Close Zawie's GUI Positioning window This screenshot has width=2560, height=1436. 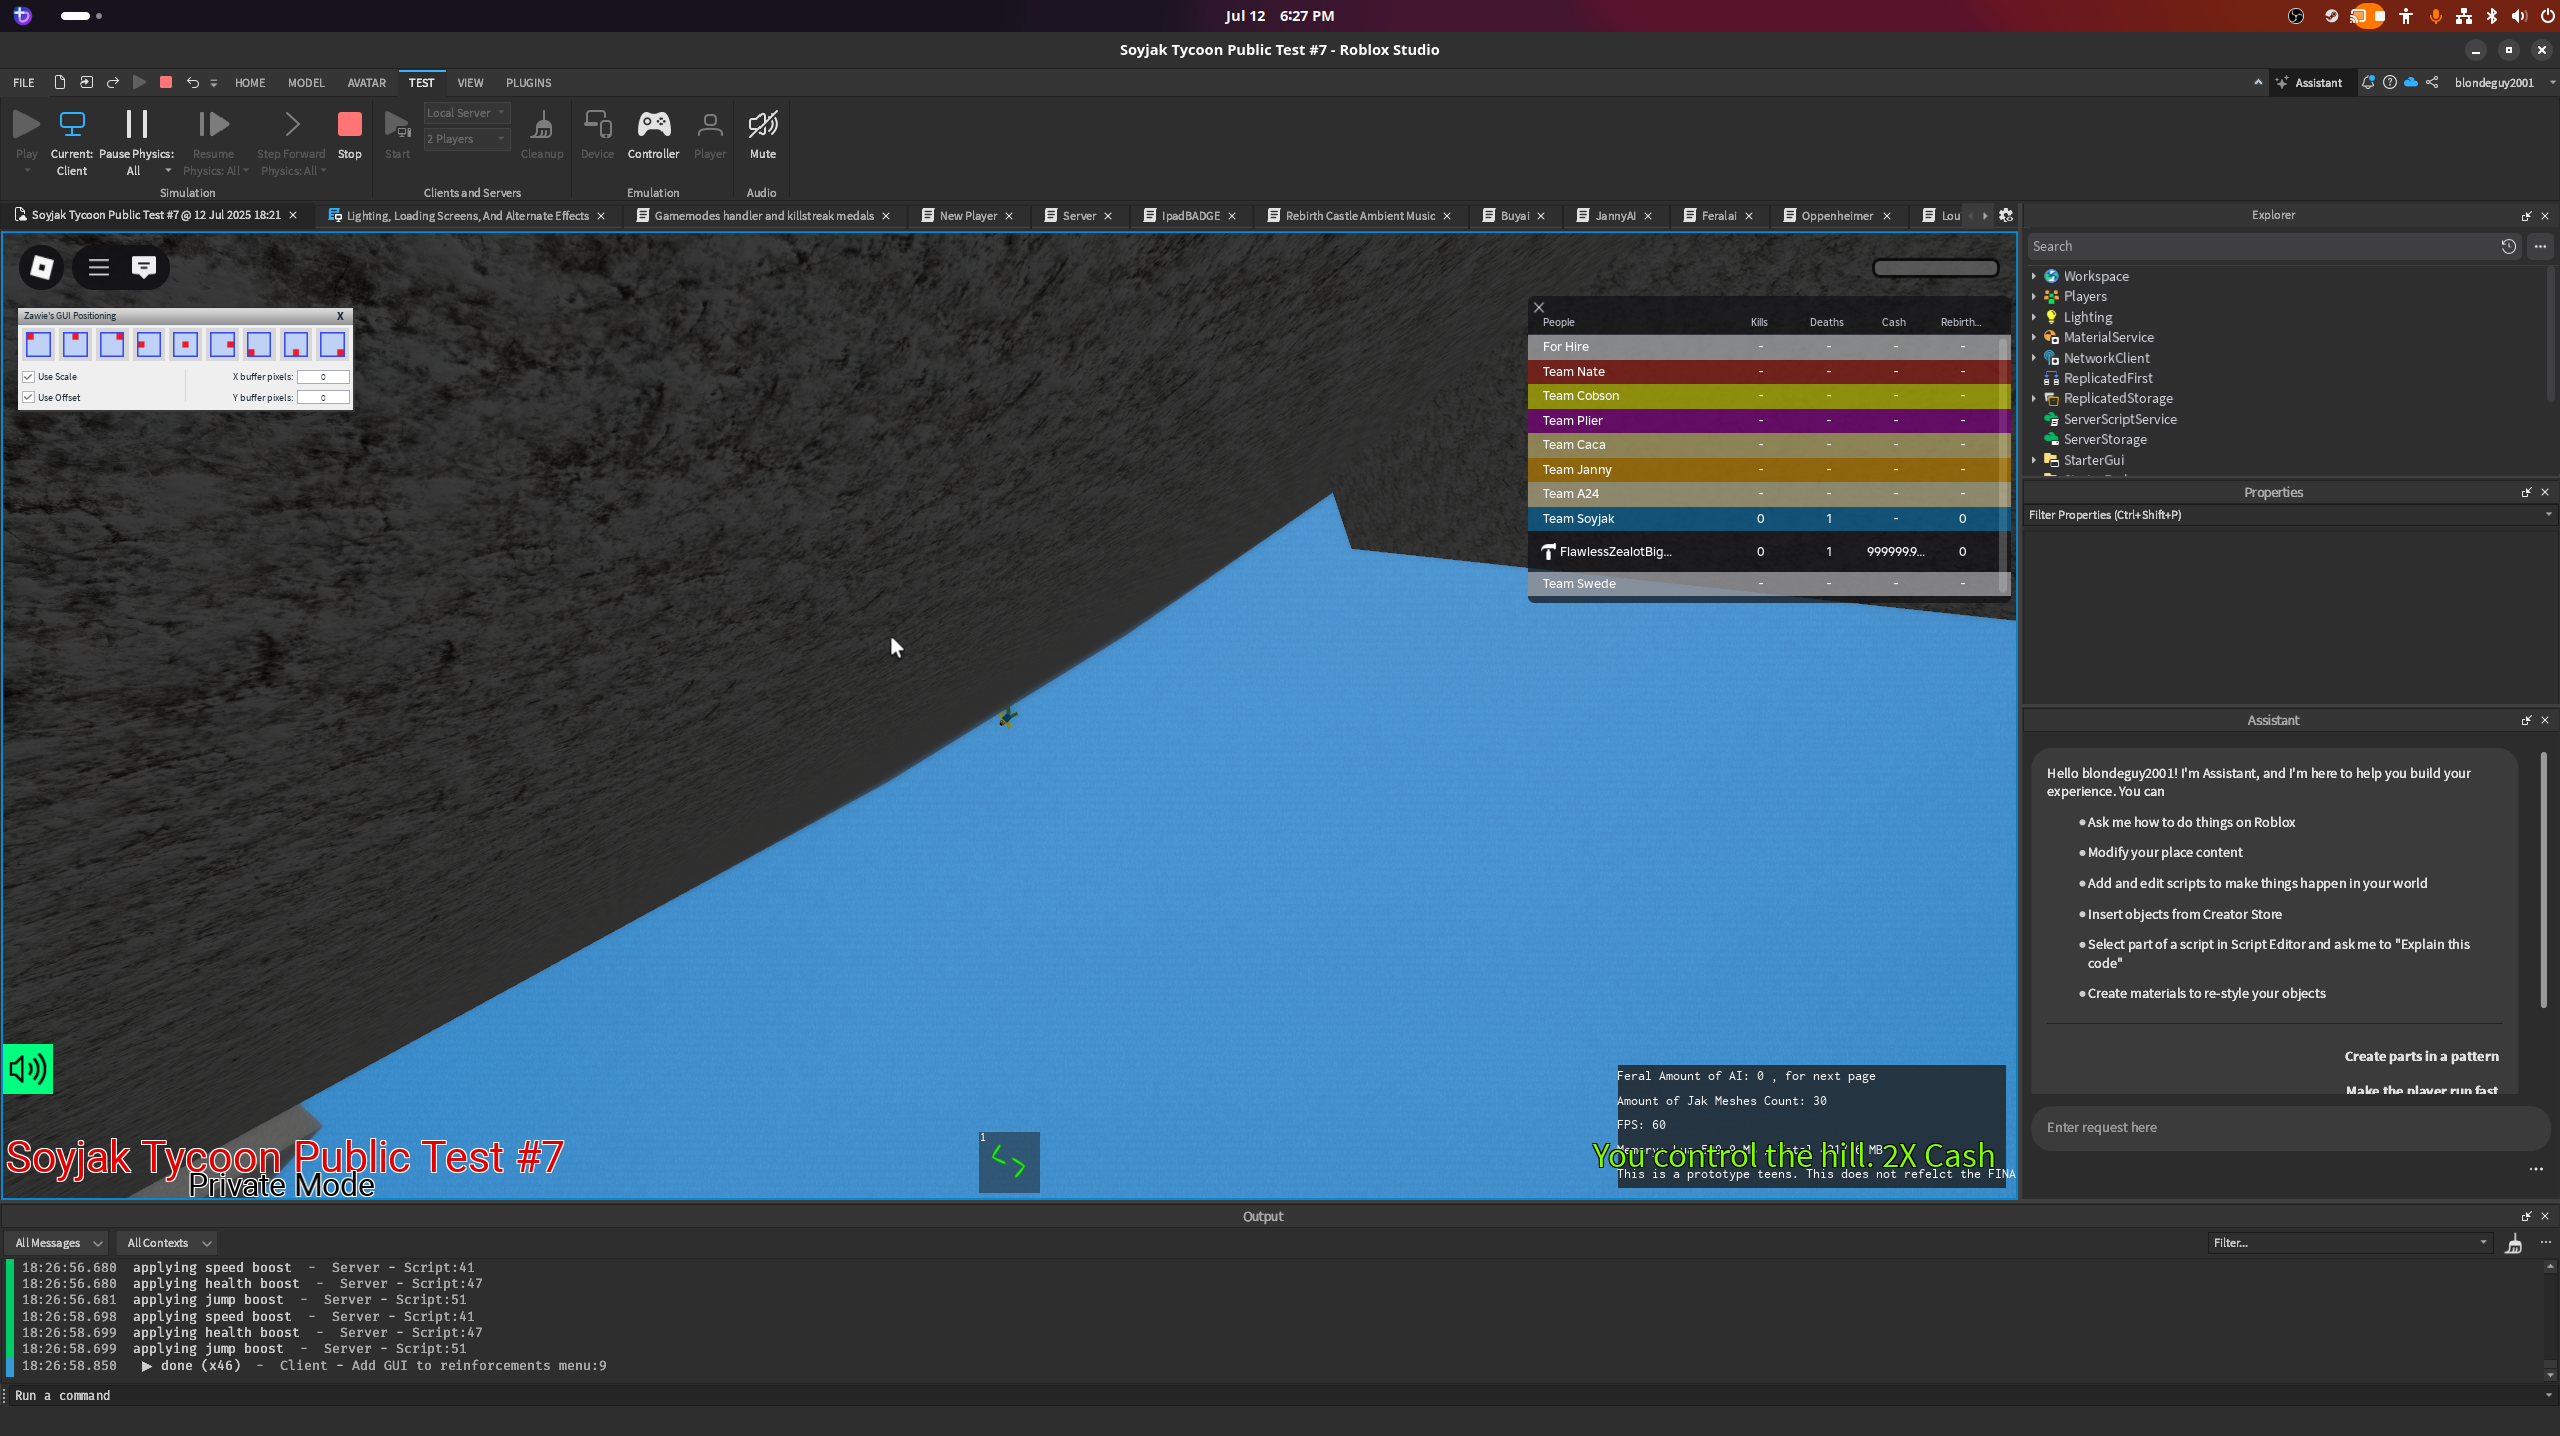[340, 316]
